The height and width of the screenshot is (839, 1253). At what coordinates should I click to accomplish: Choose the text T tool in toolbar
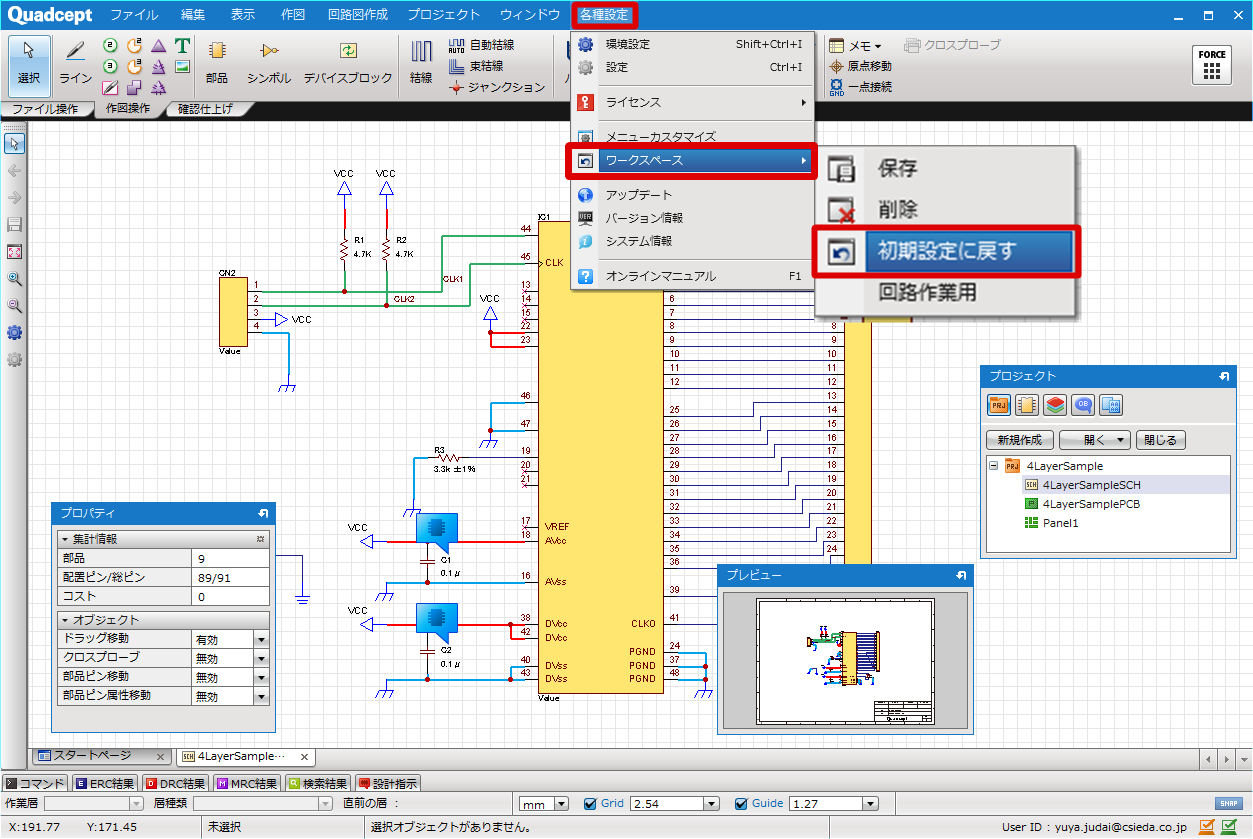coord(182,46)
